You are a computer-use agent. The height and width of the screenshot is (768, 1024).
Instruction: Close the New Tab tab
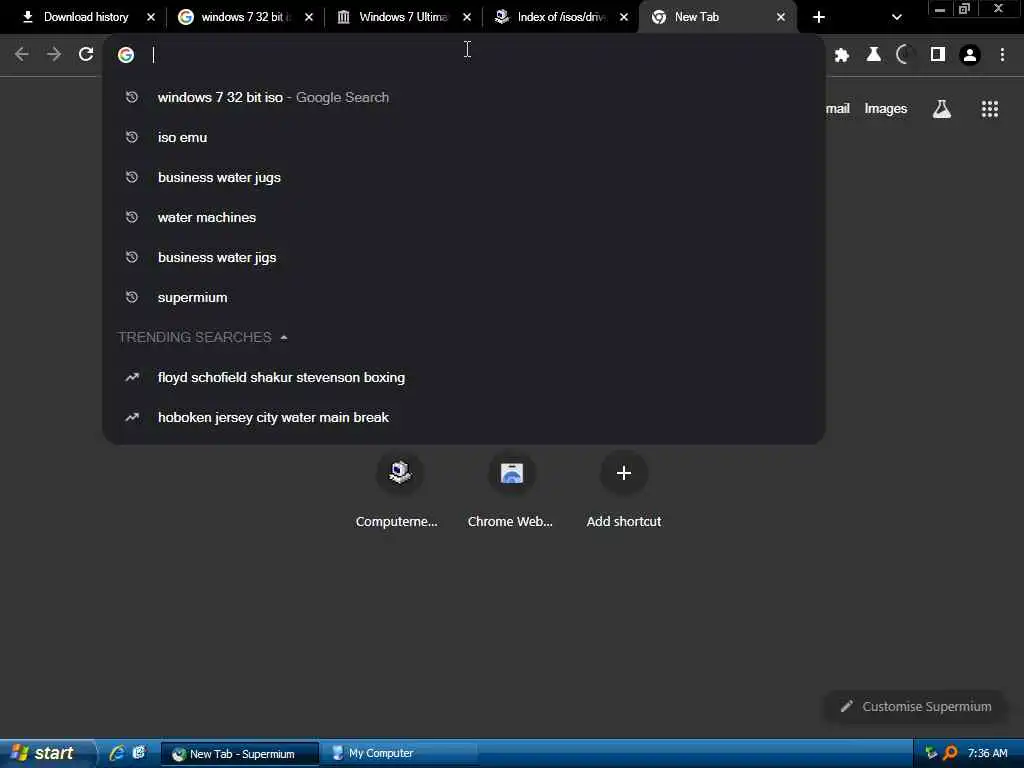tap(781, 18)
